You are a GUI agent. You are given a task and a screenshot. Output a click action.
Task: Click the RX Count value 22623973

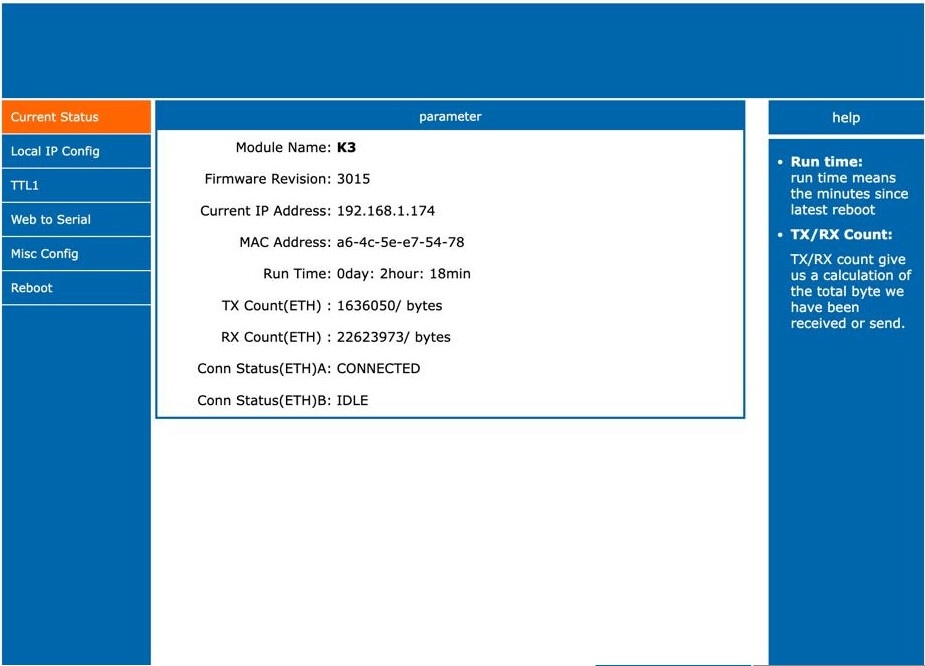coord(376,337)
